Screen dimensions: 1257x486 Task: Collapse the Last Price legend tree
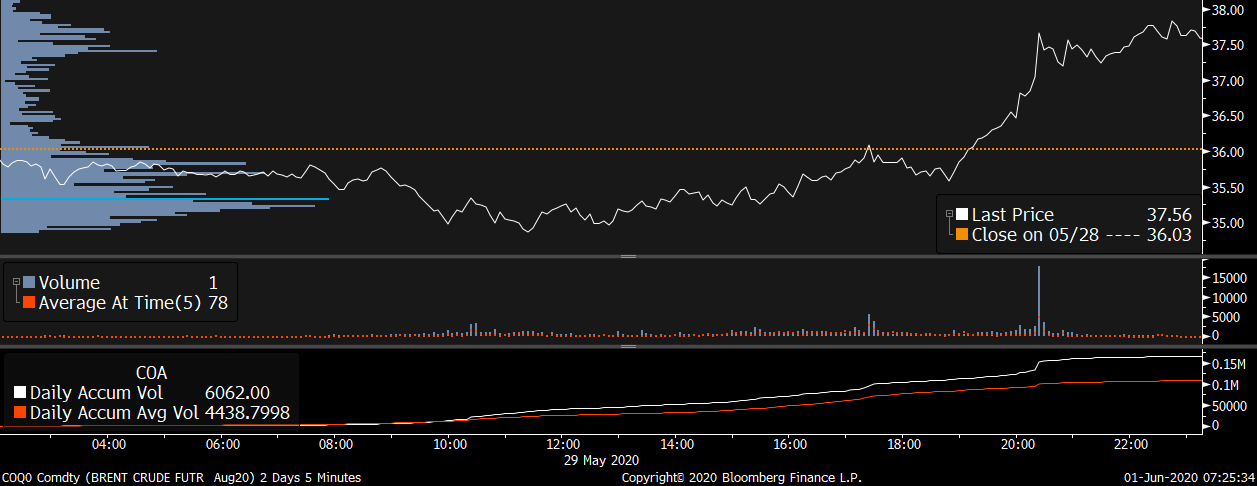[949, 214]
